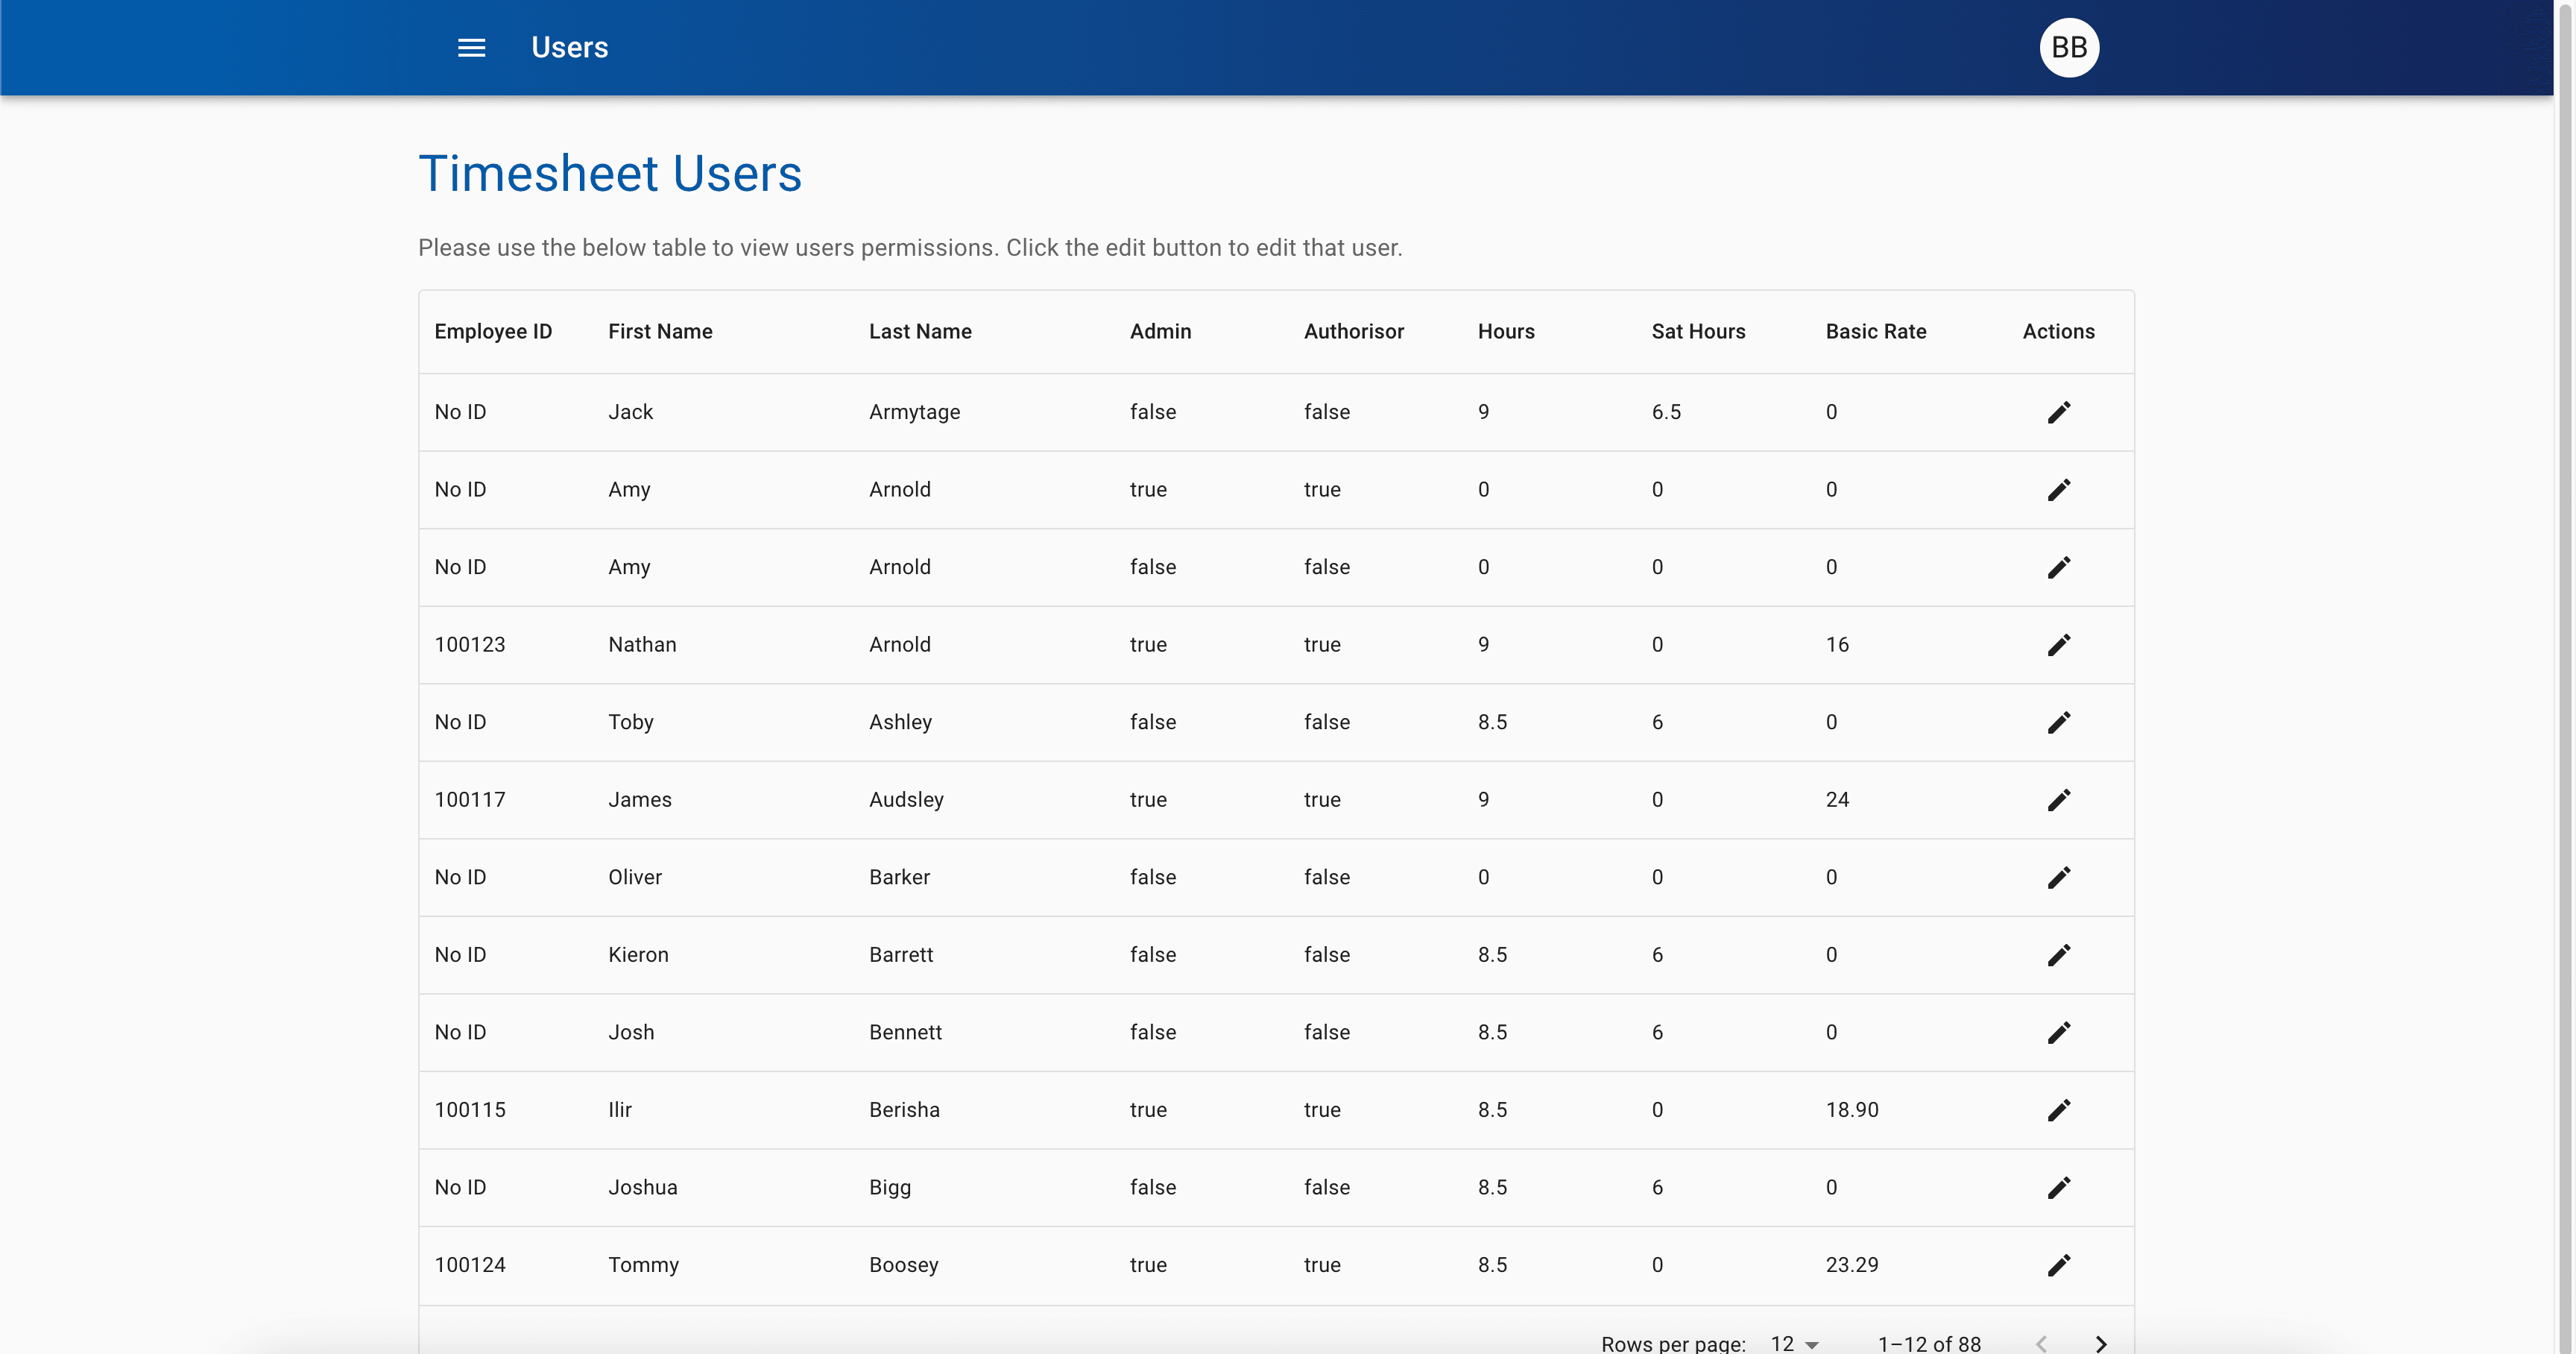The width and height of the screenshot is (2576, 1354).
Task: Open the rows per page dropdown
Action: [x=1794, y=1343]
